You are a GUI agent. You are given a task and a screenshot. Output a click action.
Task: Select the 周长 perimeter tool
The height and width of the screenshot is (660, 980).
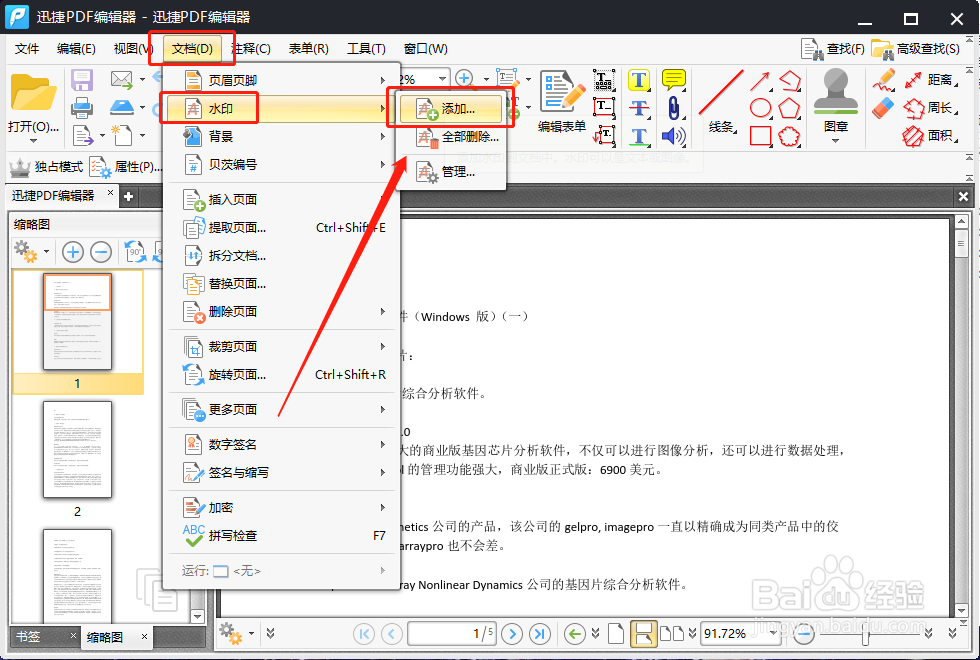931,108
